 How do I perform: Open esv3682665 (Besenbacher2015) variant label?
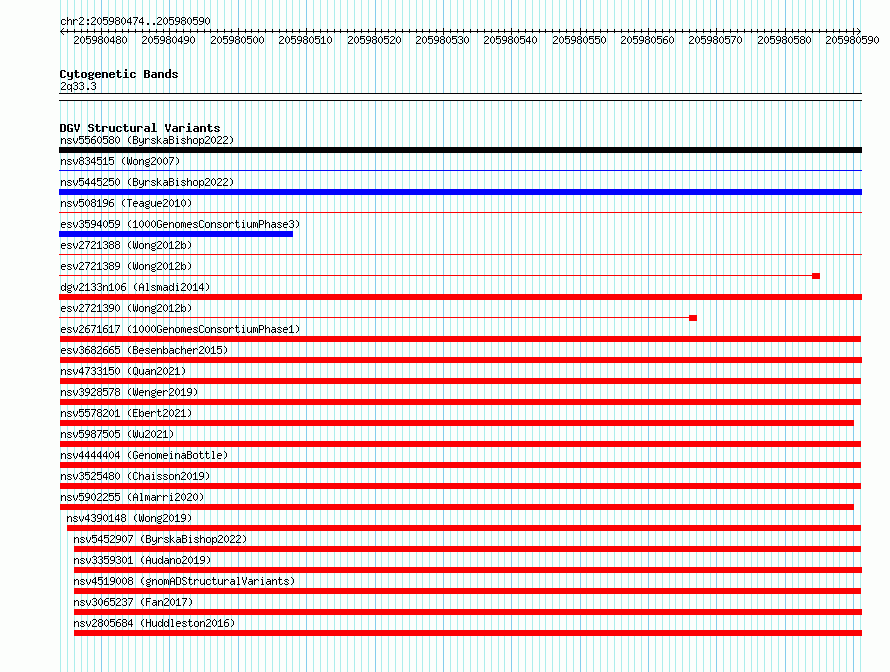click(144, 350)
